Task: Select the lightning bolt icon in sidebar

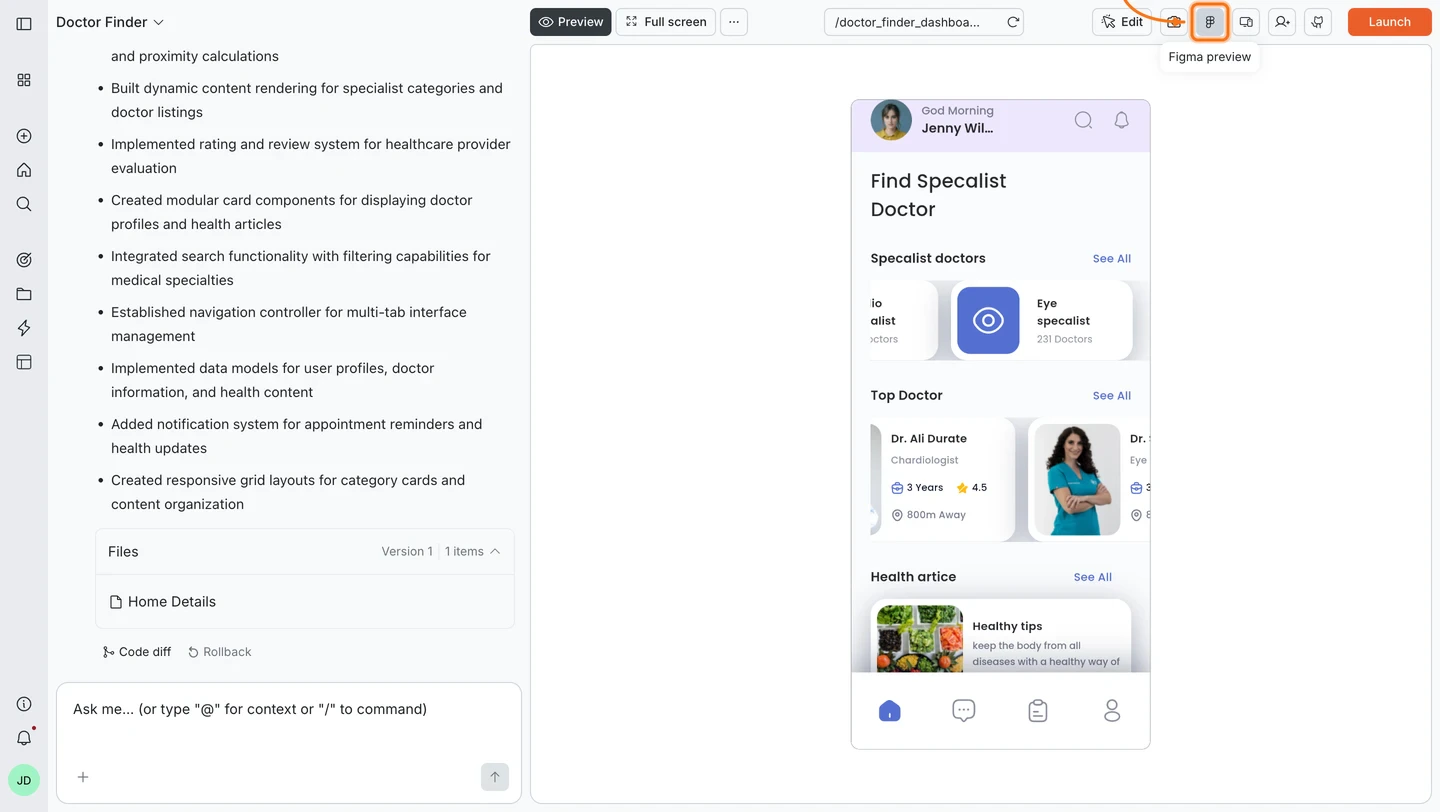Action: (23, 327)
